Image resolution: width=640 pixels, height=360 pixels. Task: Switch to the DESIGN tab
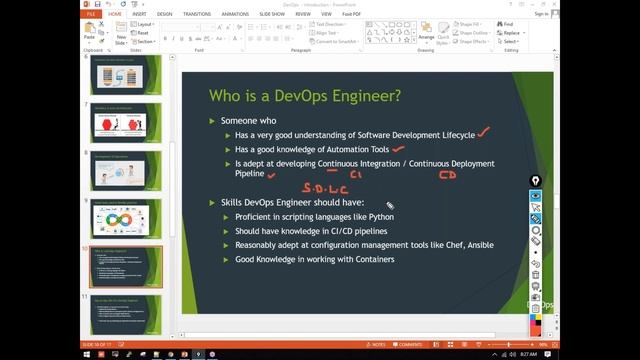[x=164, y=14]
